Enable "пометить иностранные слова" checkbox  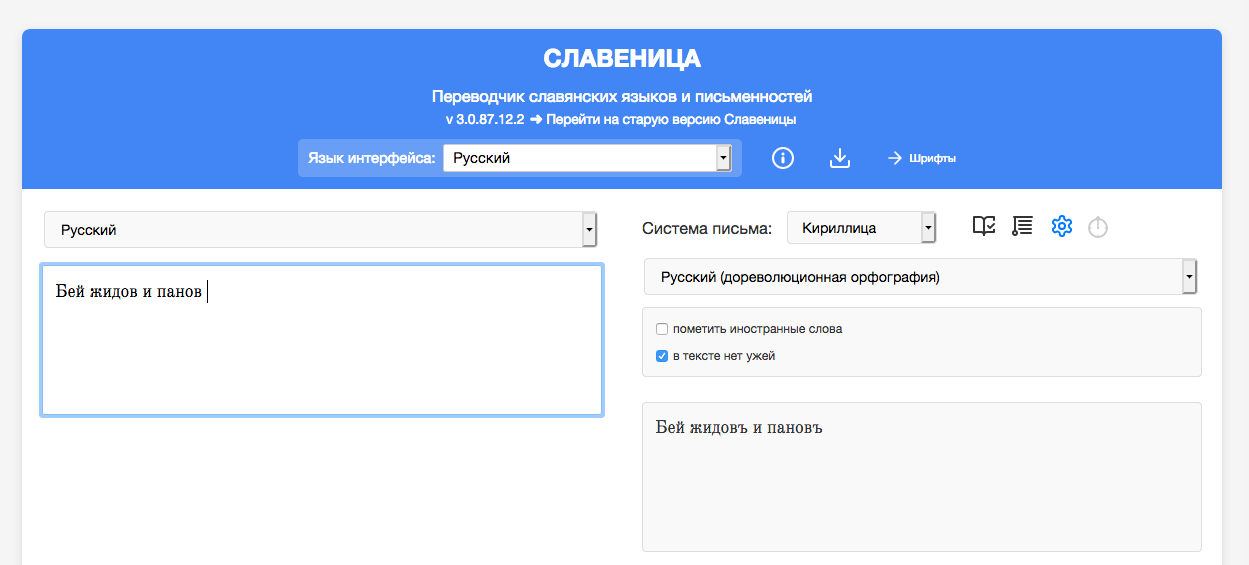662,329
